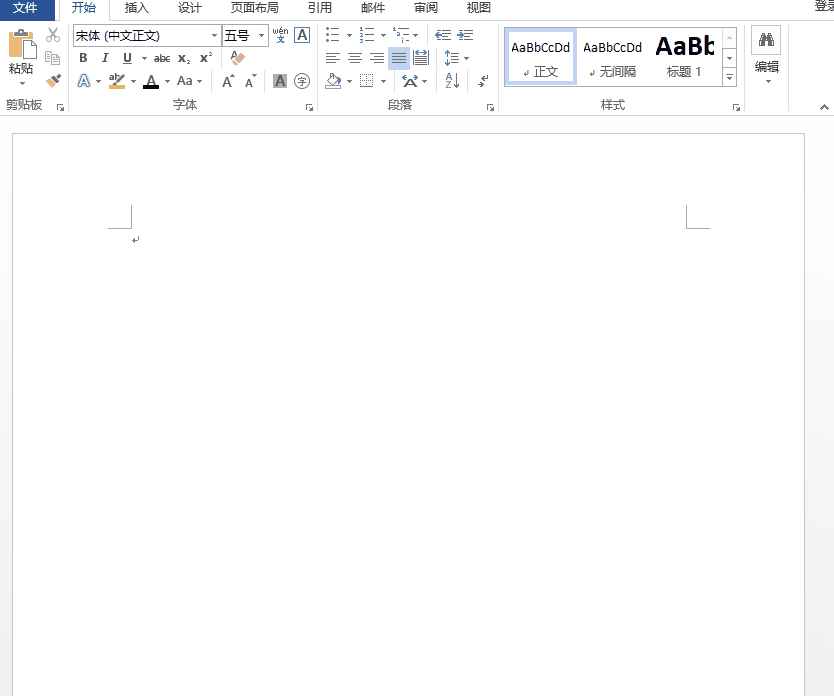
Task: Apply the 标题 1 Heading style
Action: point(685,57)
